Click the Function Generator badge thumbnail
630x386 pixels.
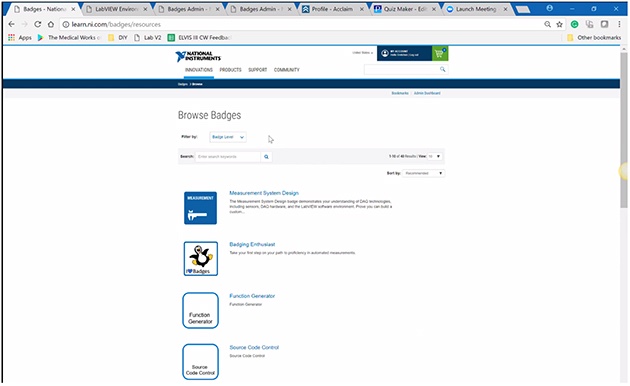pos(200,310)
